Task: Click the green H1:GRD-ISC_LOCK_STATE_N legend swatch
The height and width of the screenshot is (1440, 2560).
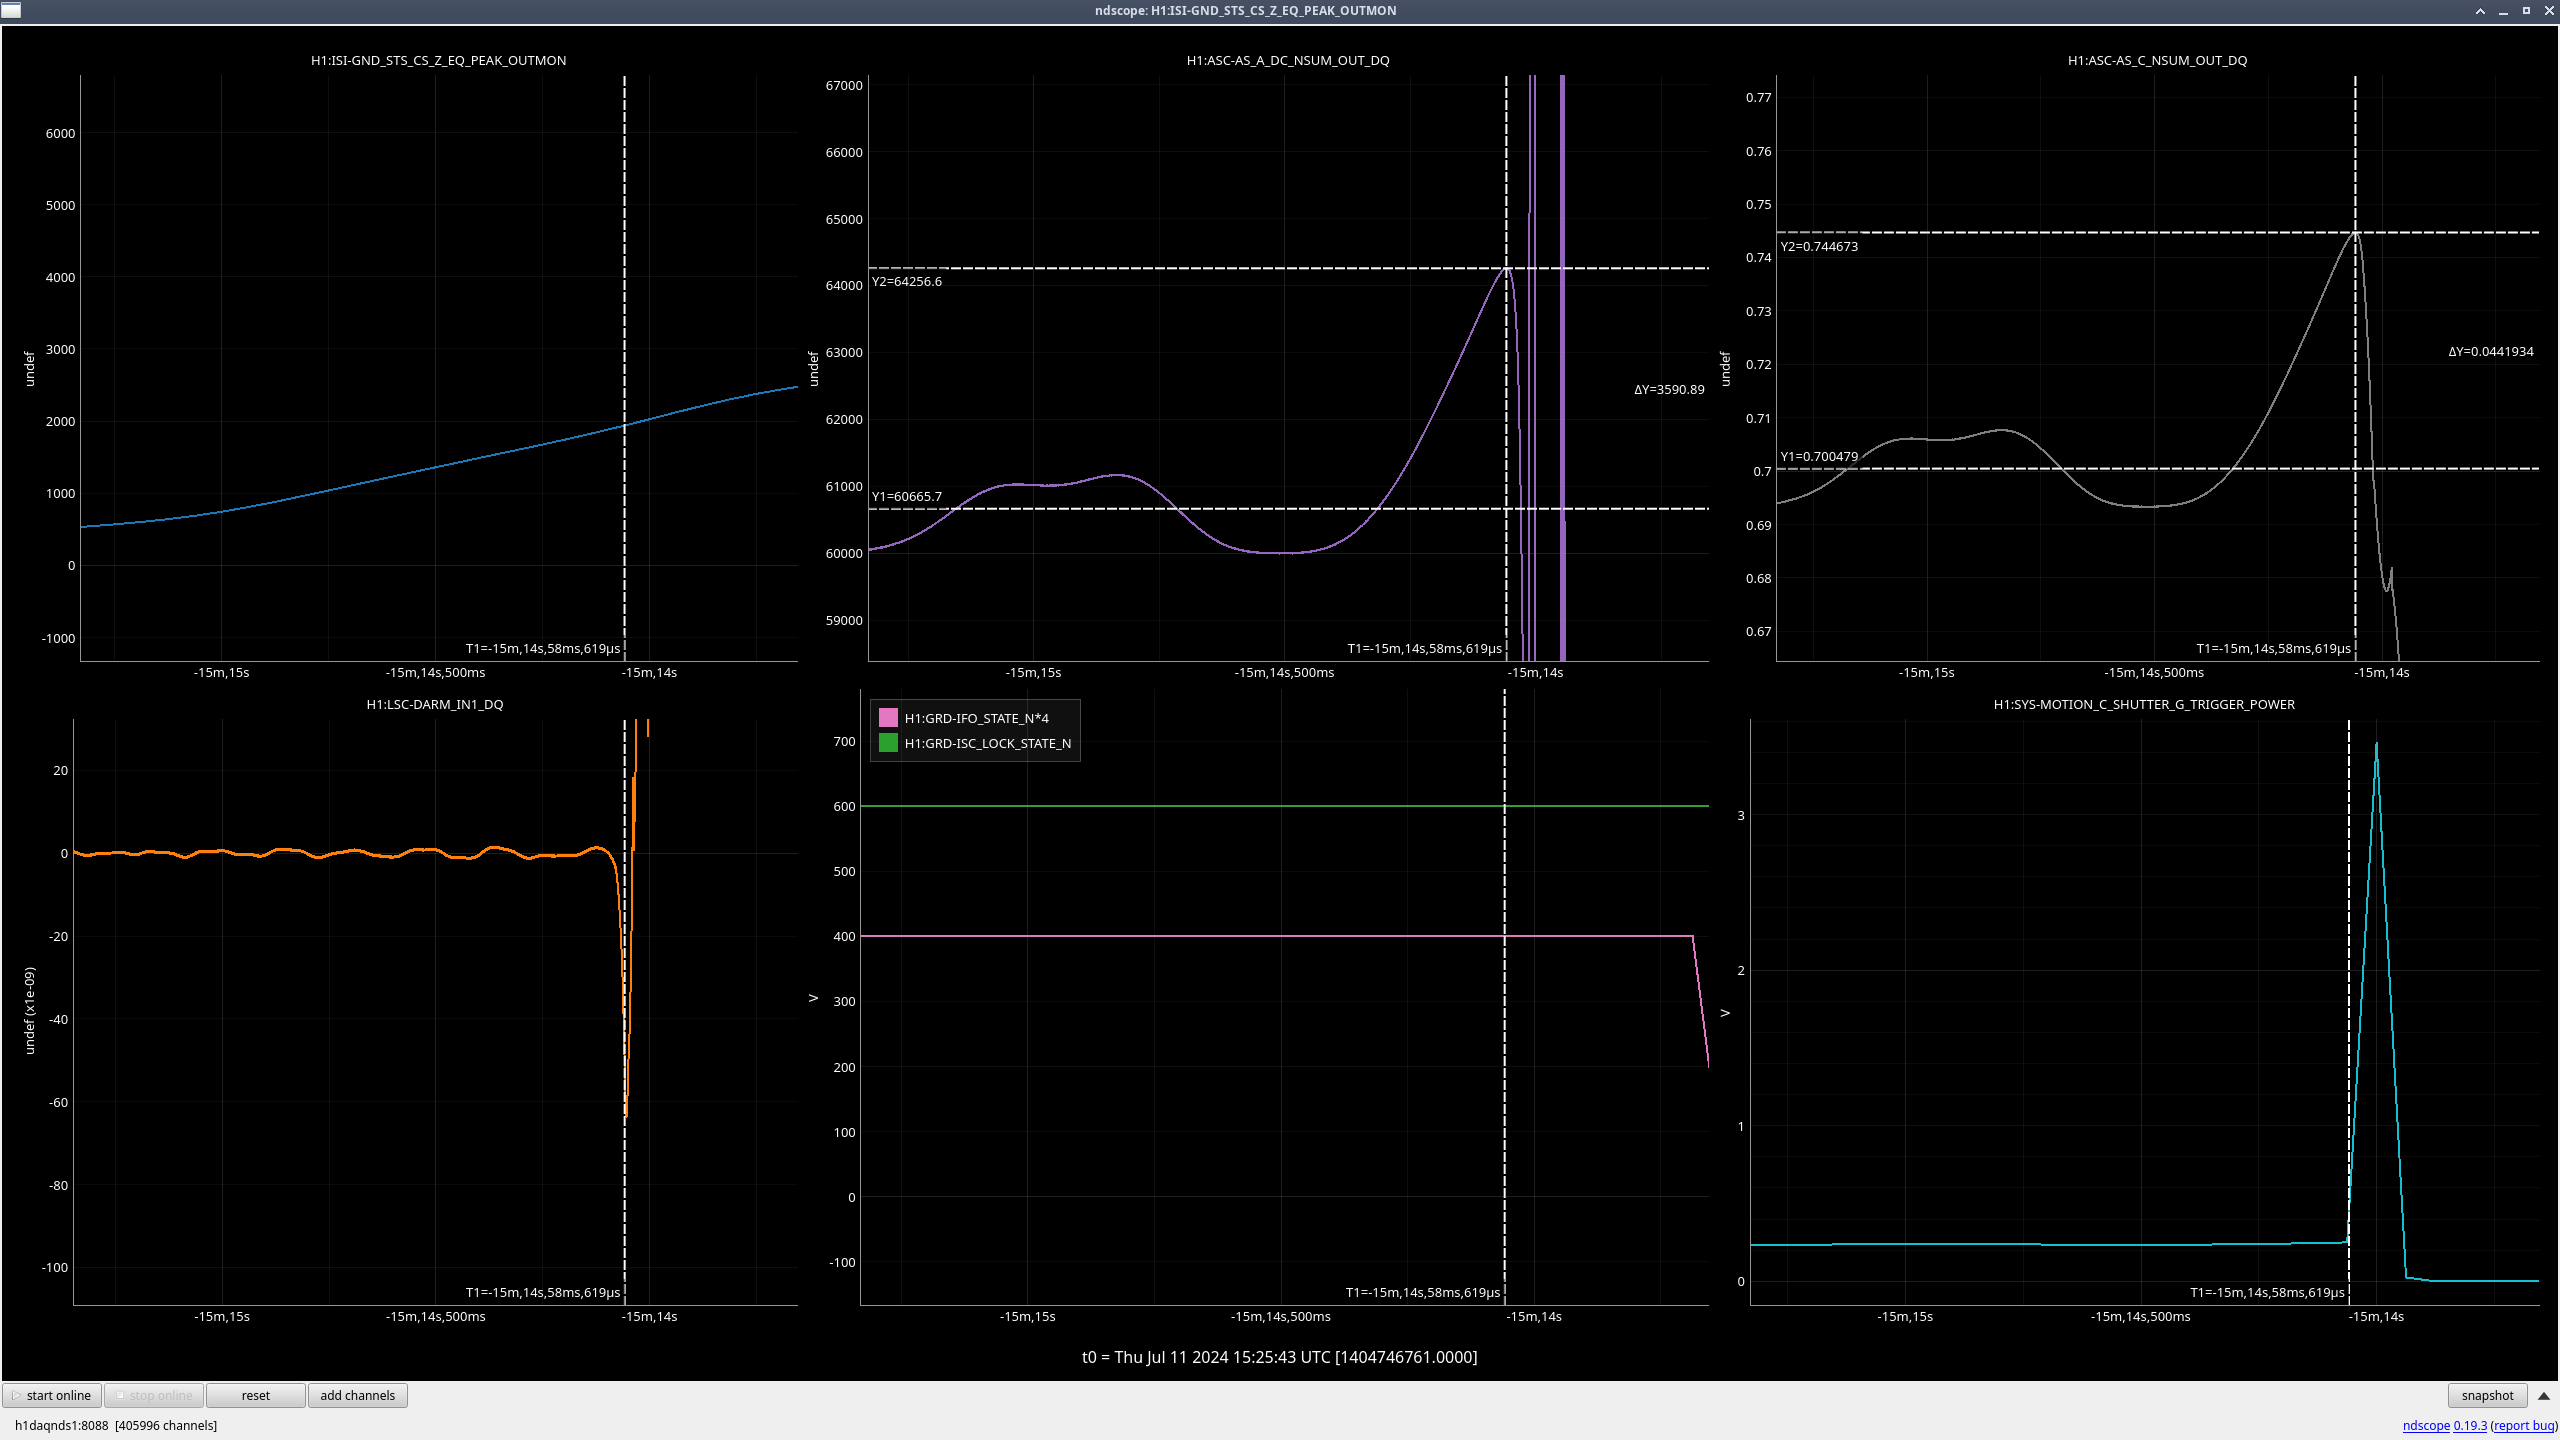Action: click(x=888, y=743)
